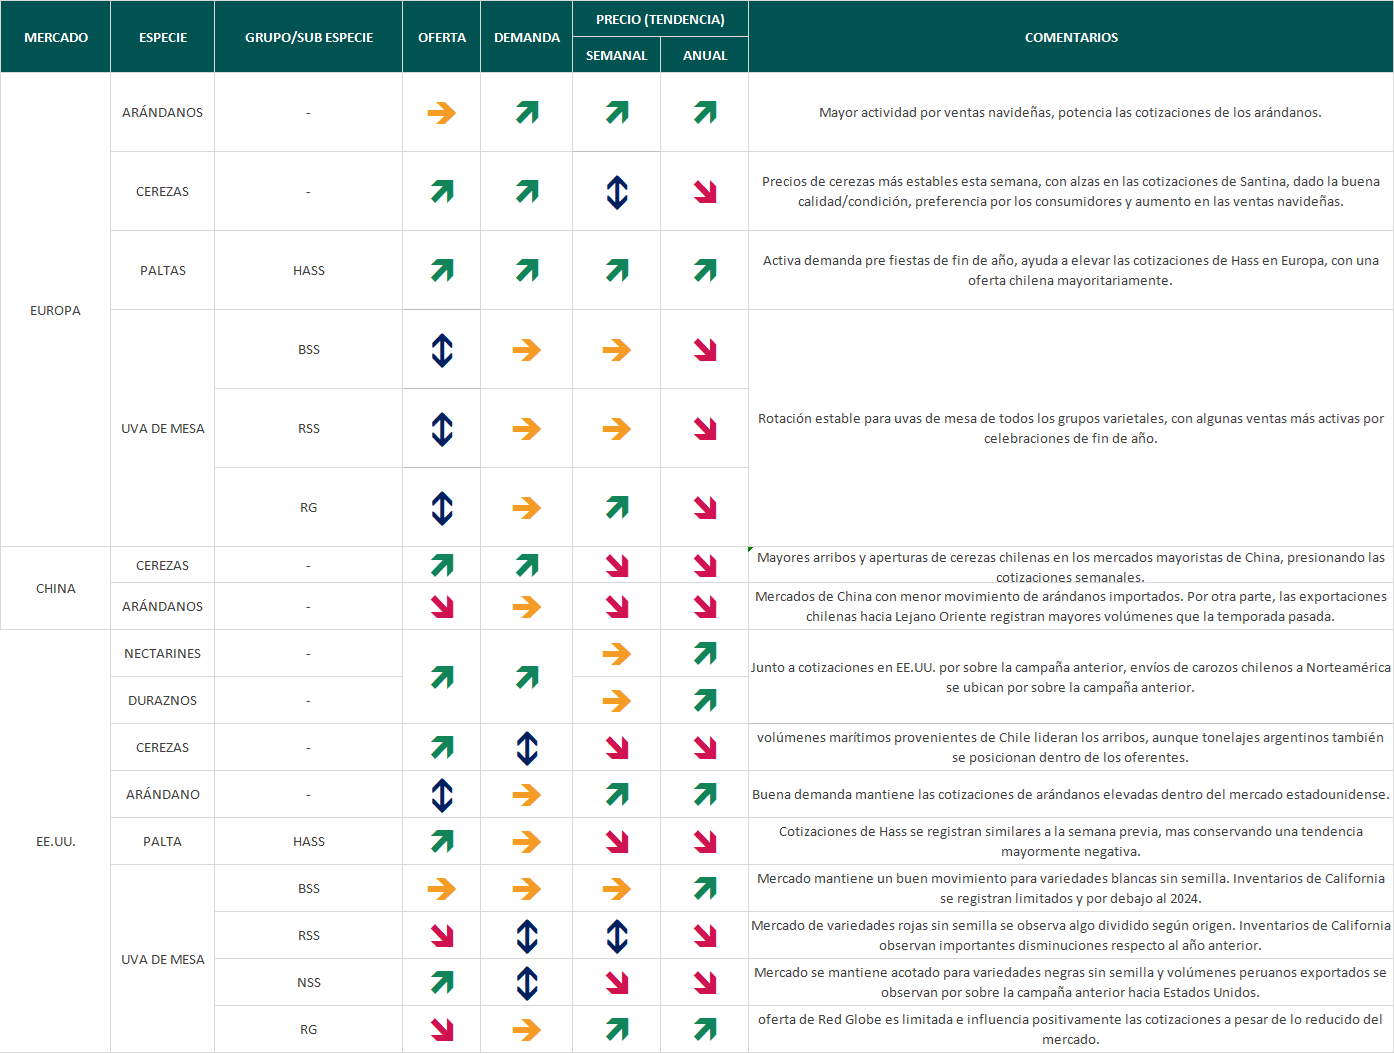
Task: Click the GRUPO/SUB ESPECIE column header
Action: [x=309, y=37]
